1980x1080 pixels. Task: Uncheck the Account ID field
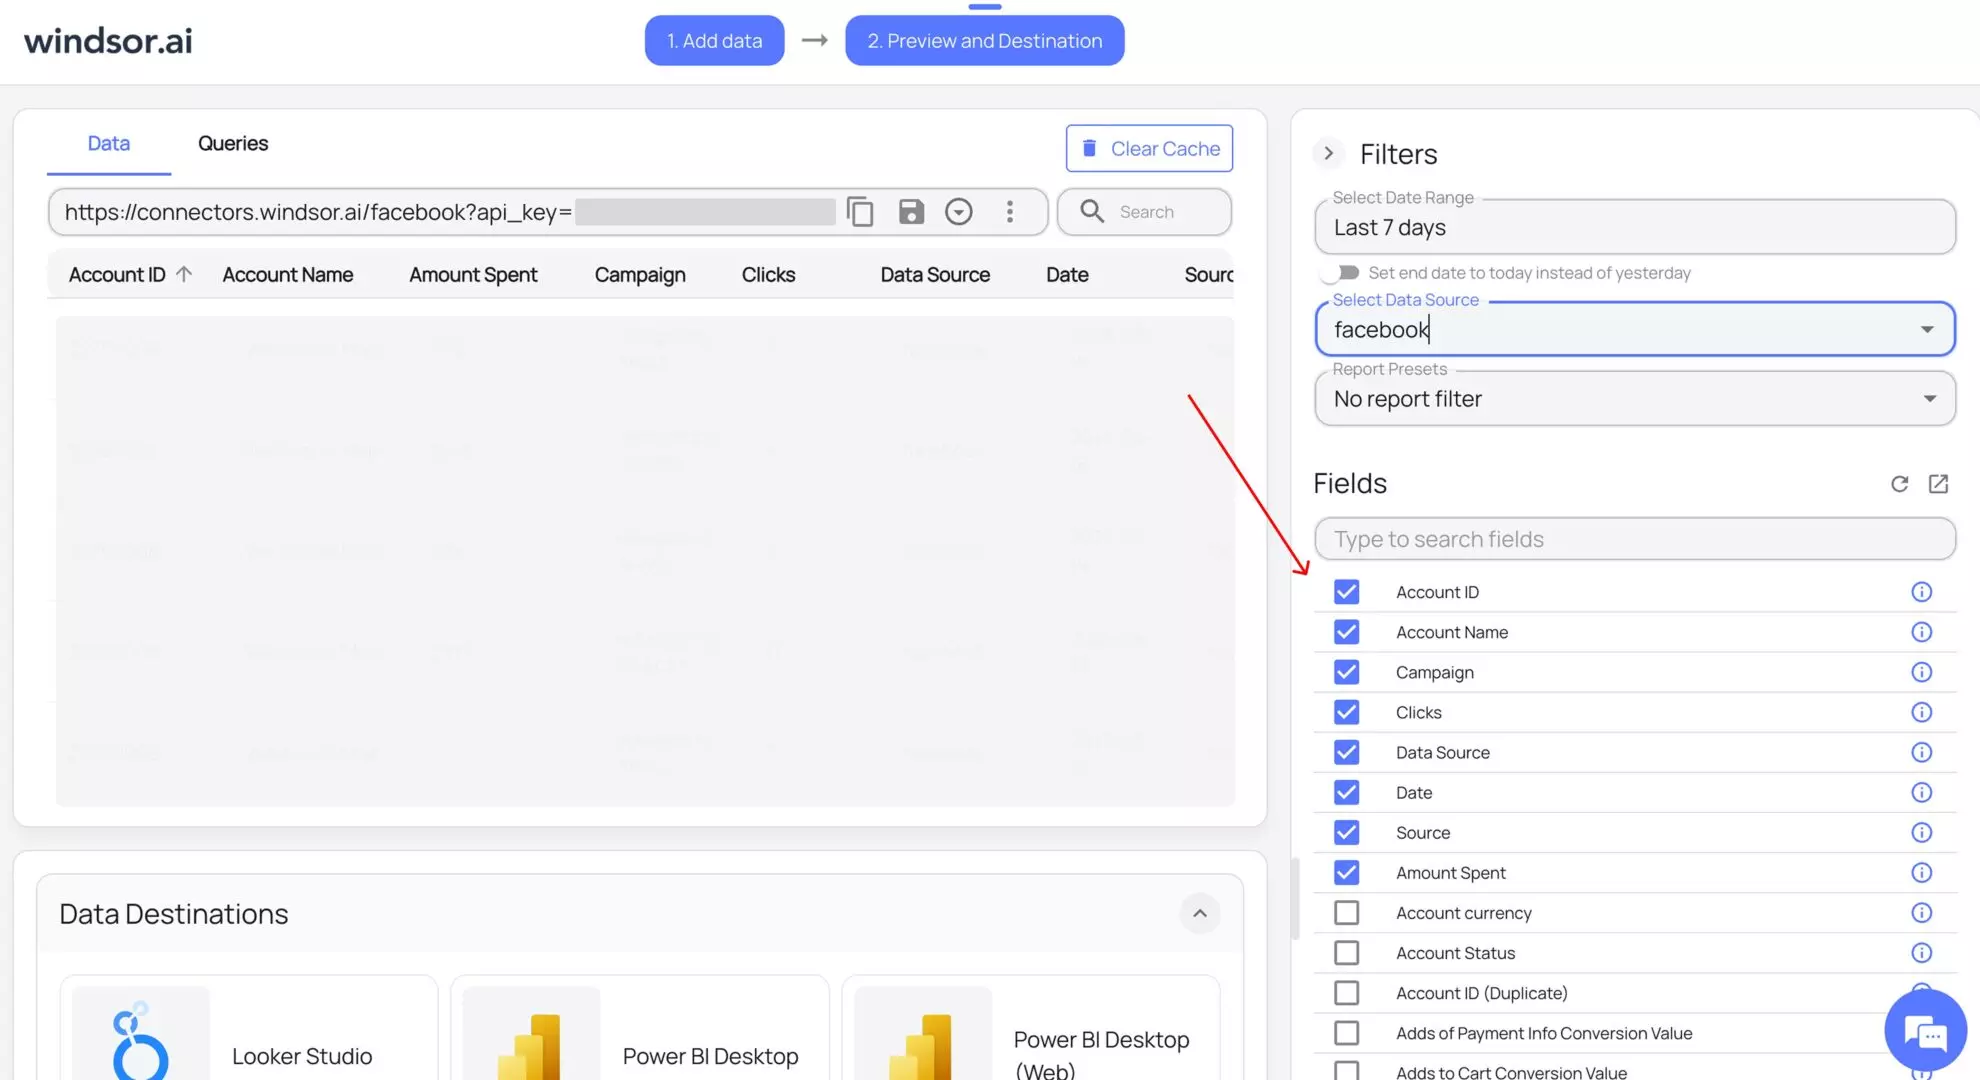(x=1346, y=592)
